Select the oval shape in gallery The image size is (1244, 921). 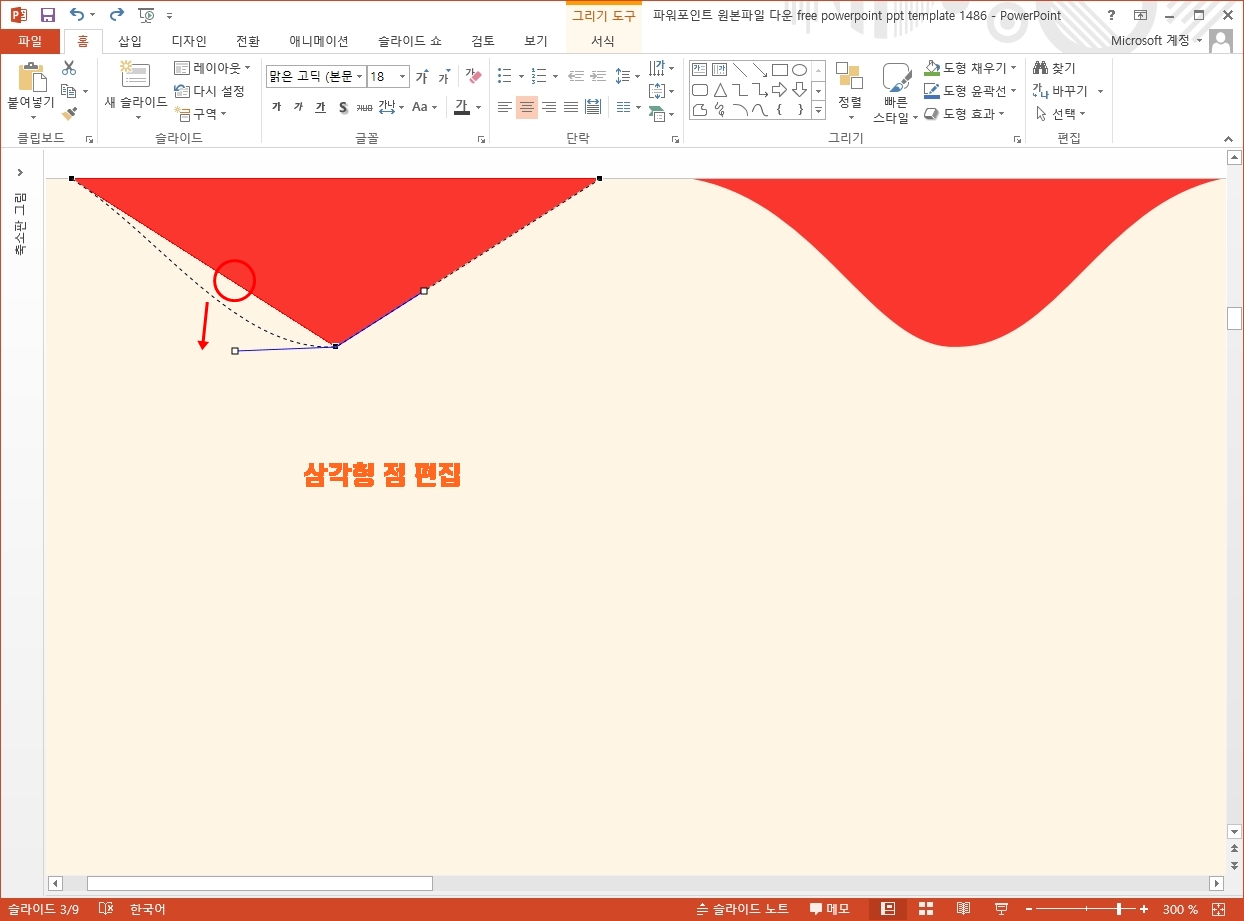point(800,70)
